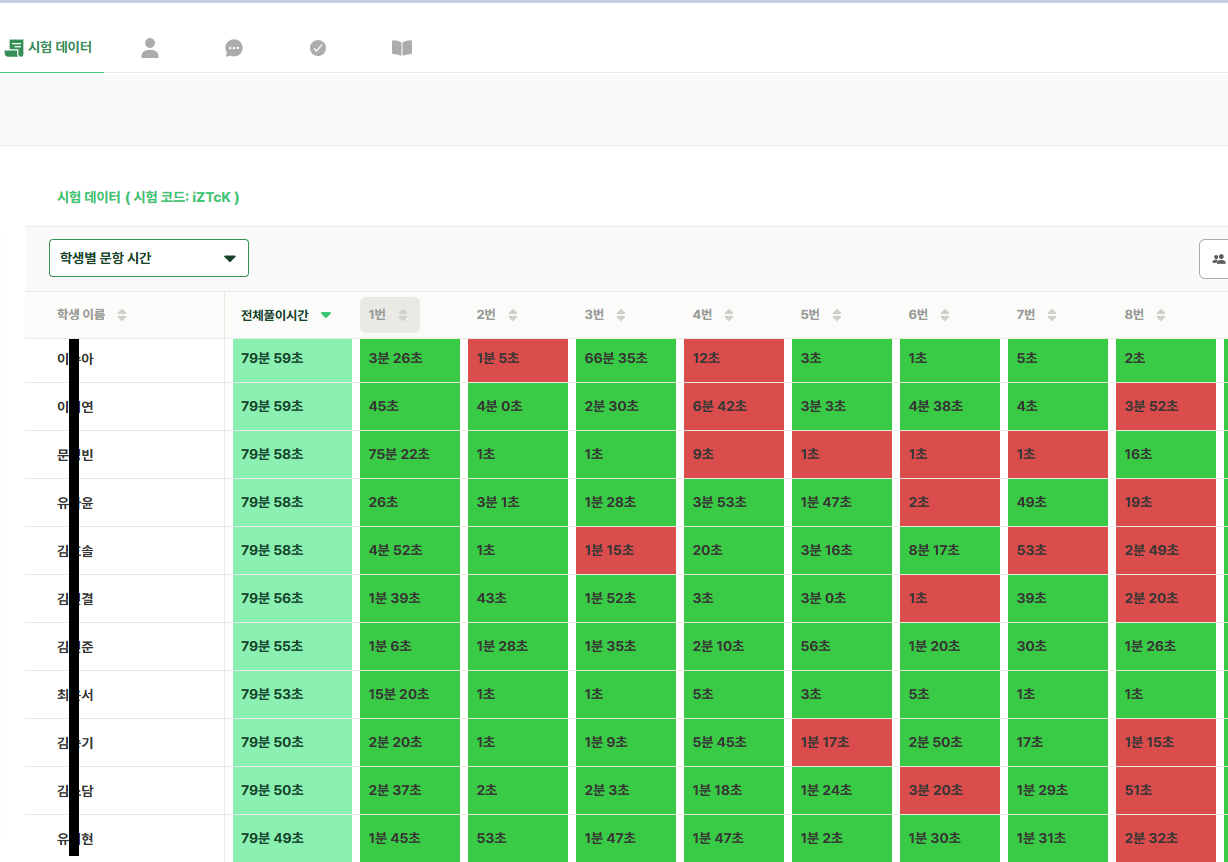The height and width of the screenshot is (862, 1228).
Task: Click the 1분 26초 cell
Action: point(1166,646)
